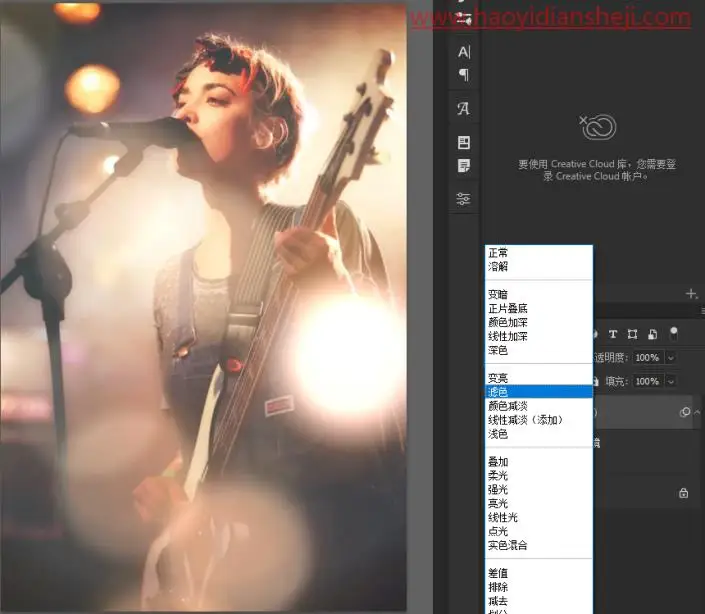Select 实色混合 blend mode
This screenshot has width=705, height=614.
pyautogui.click(x=539, y=545)
